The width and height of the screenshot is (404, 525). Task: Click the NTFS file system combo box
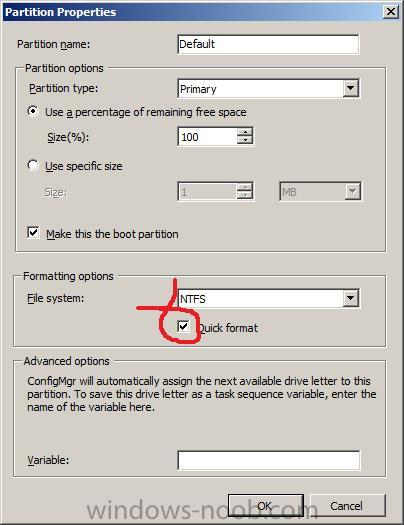pos(268,298)
